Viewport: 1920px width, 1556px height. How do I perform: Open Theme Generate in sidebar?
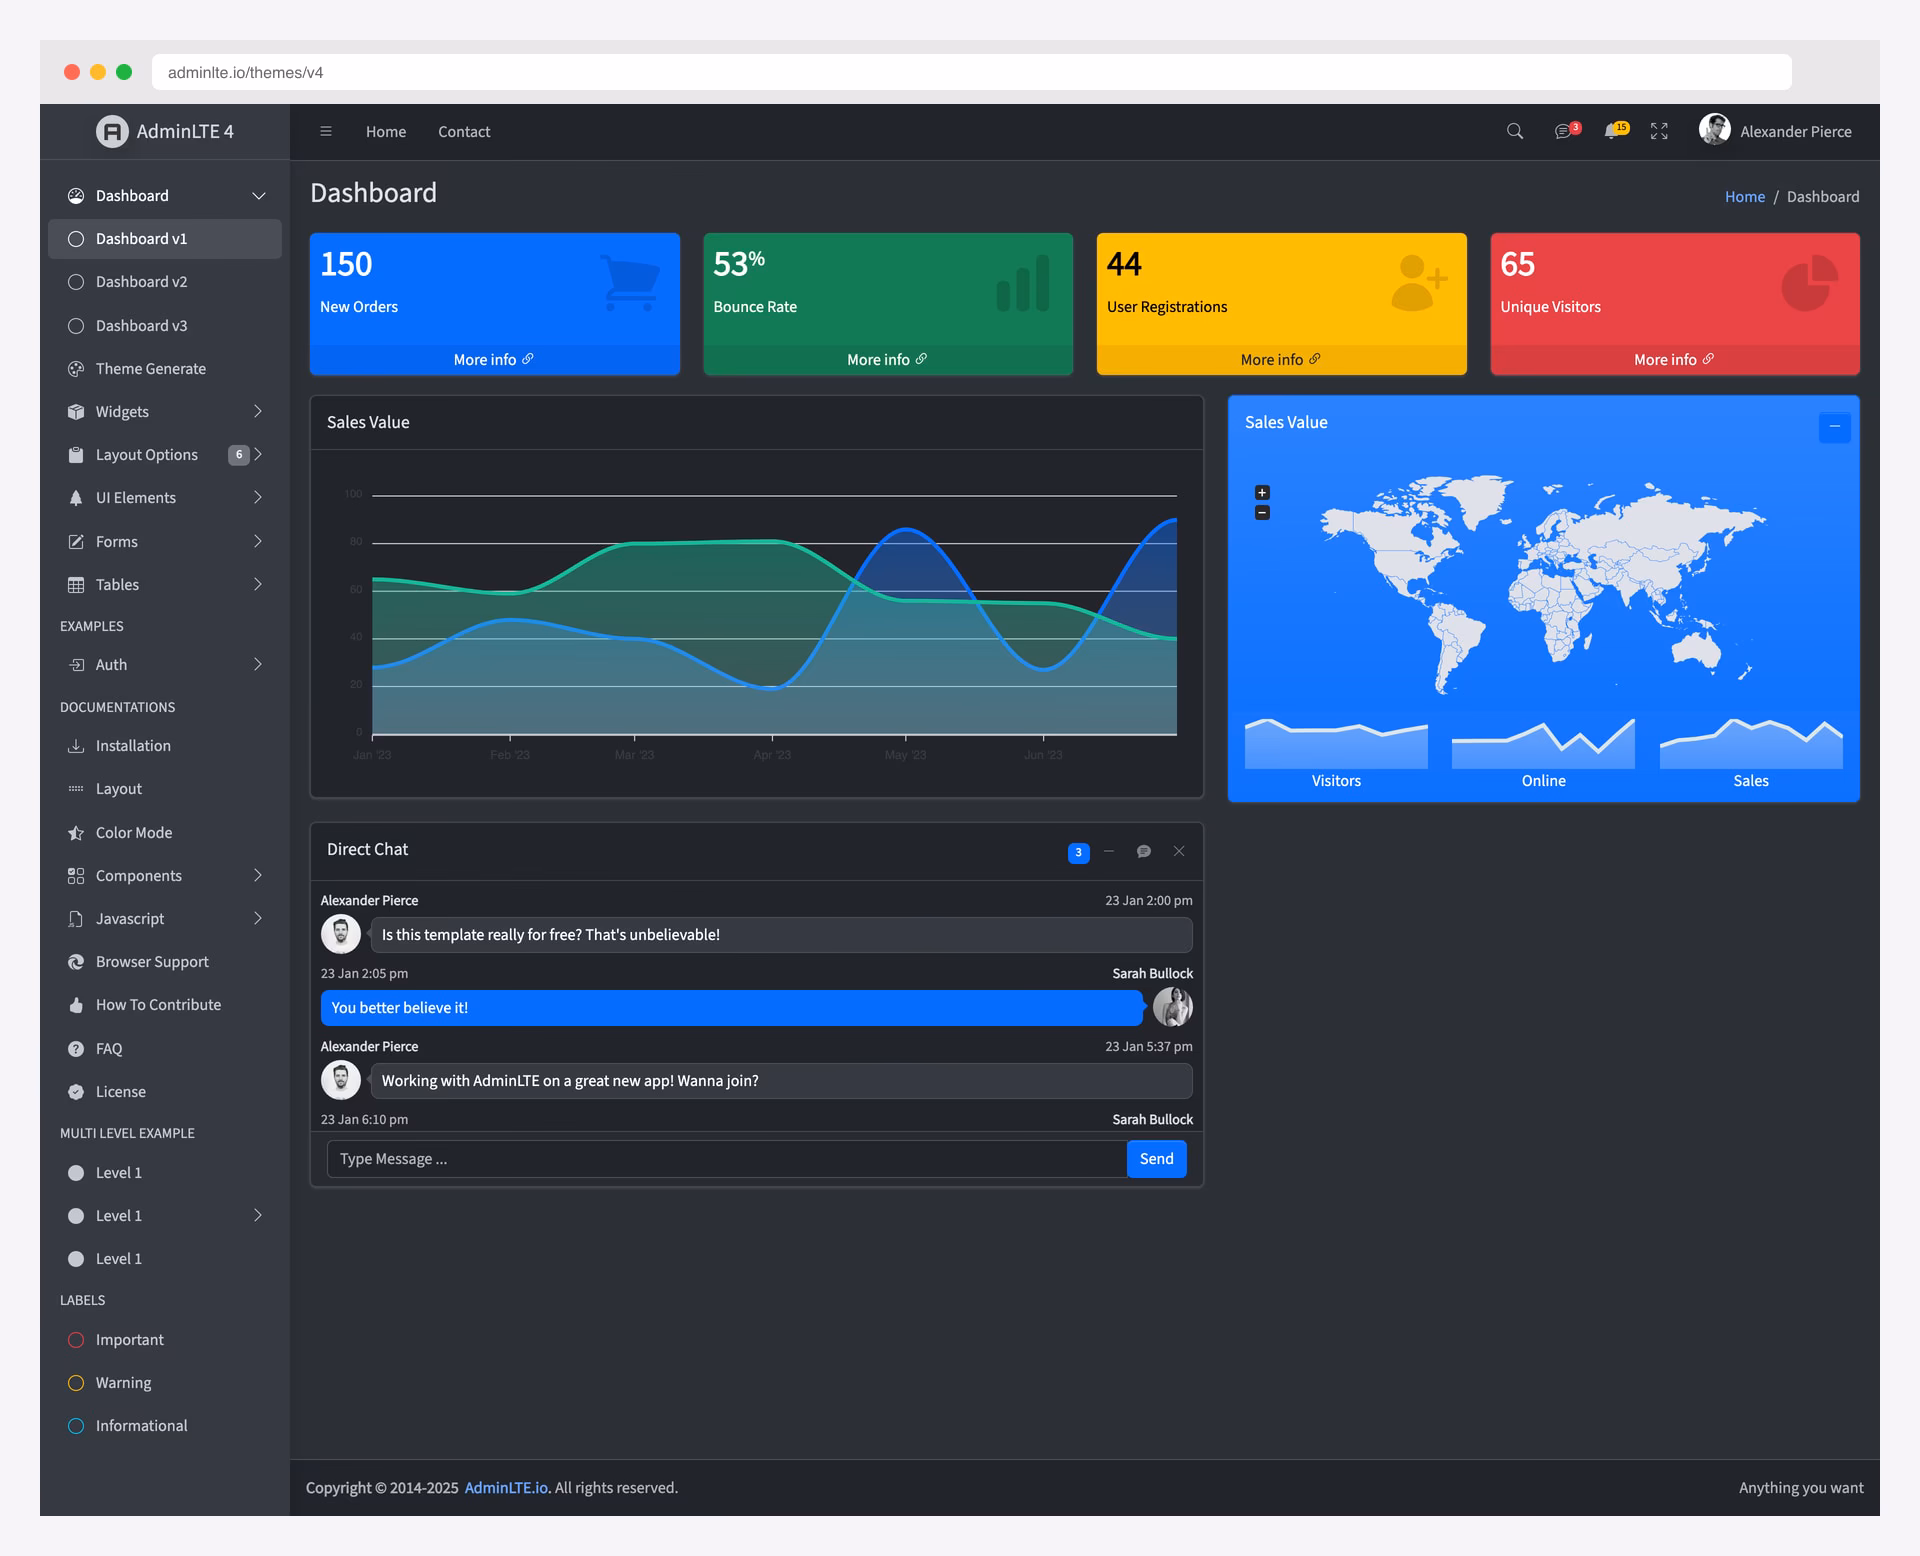pos(165,369)
